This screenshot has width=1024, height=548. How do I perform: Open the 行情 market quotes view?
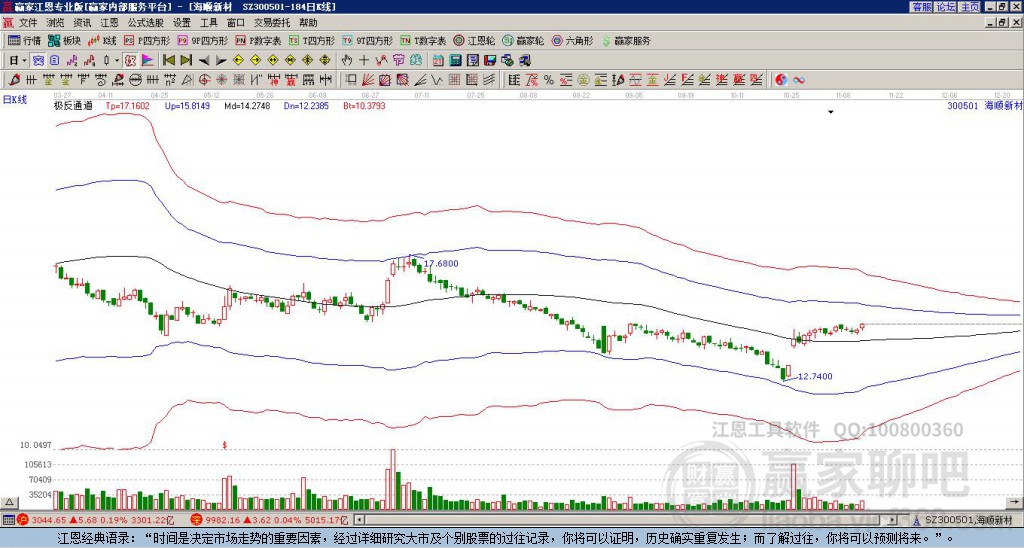24,40
